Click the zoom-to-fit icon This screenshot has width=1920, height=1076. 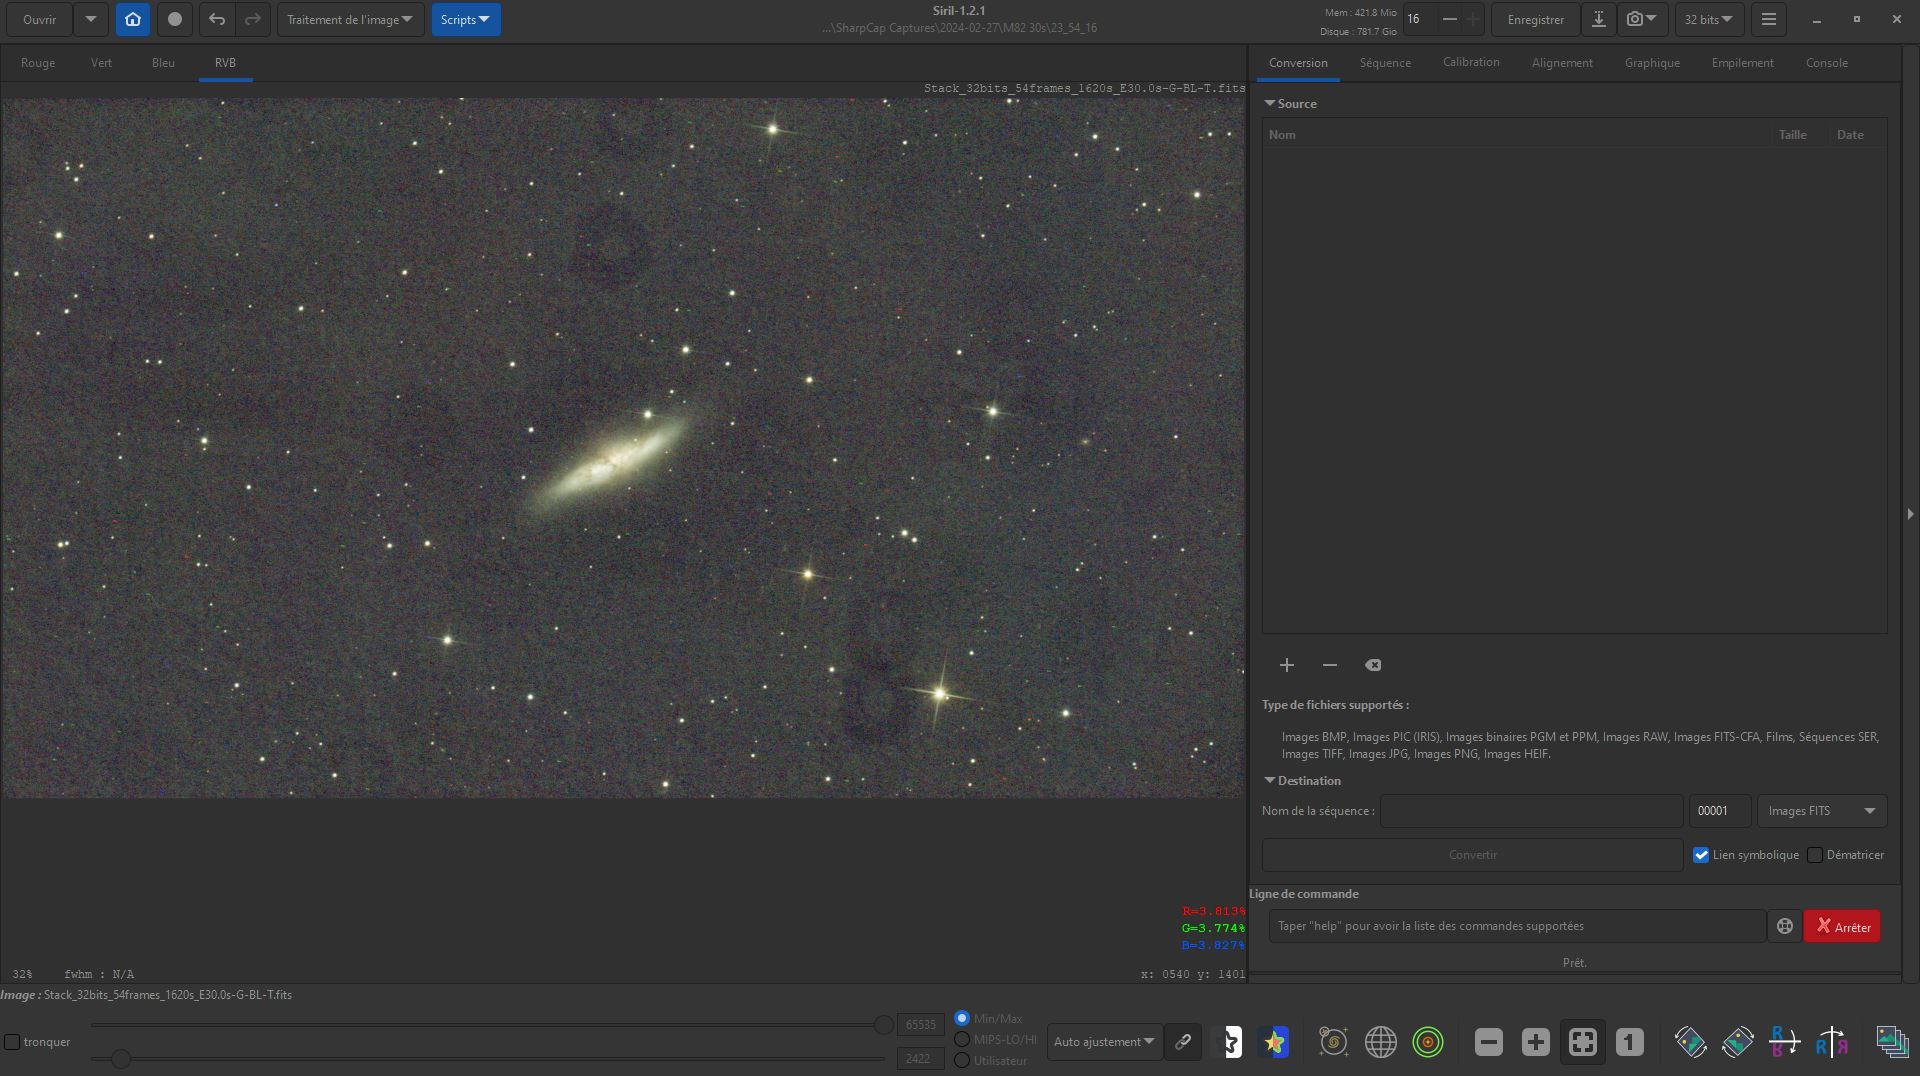coord(1582,1042)
